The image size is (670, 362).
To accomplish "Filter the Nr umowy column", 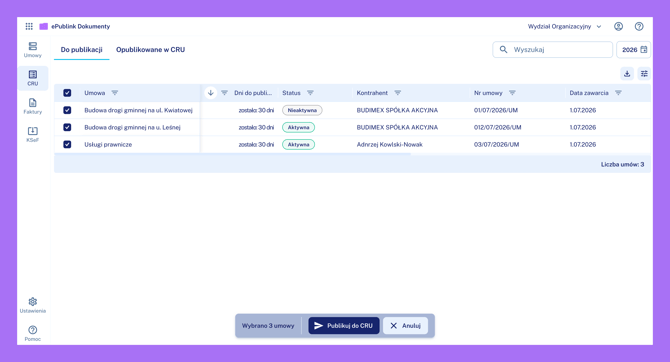I will tap(512, 93).
